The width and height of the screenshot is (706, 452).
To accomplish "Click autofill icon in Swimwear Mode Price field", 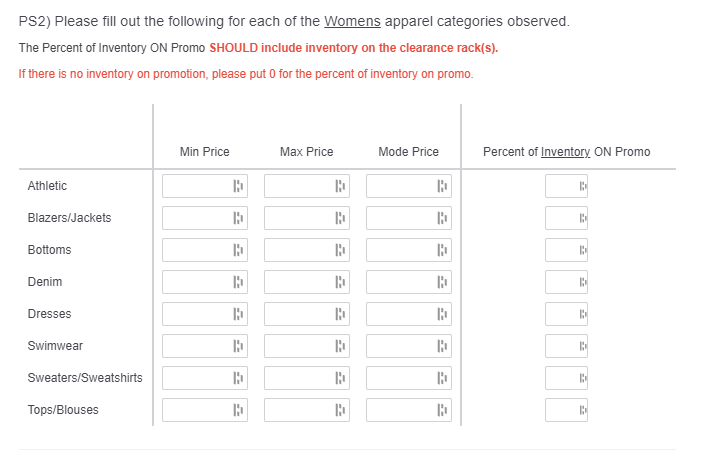I will tap(441, 346).
